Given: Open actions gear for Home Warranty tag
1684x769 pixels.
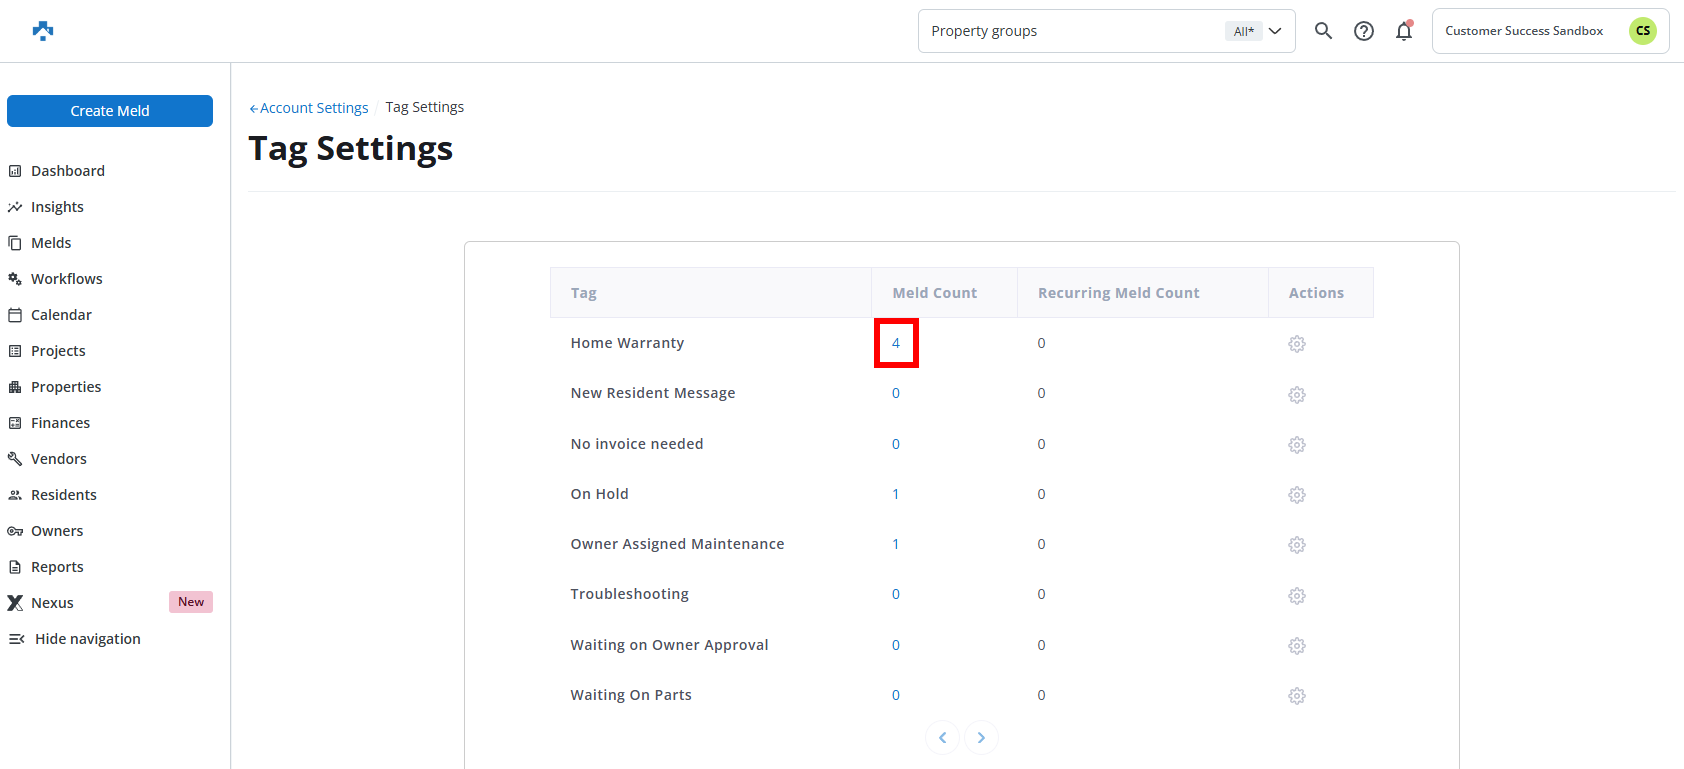Looking at the screenshot, I should [x=1296, y=344].
